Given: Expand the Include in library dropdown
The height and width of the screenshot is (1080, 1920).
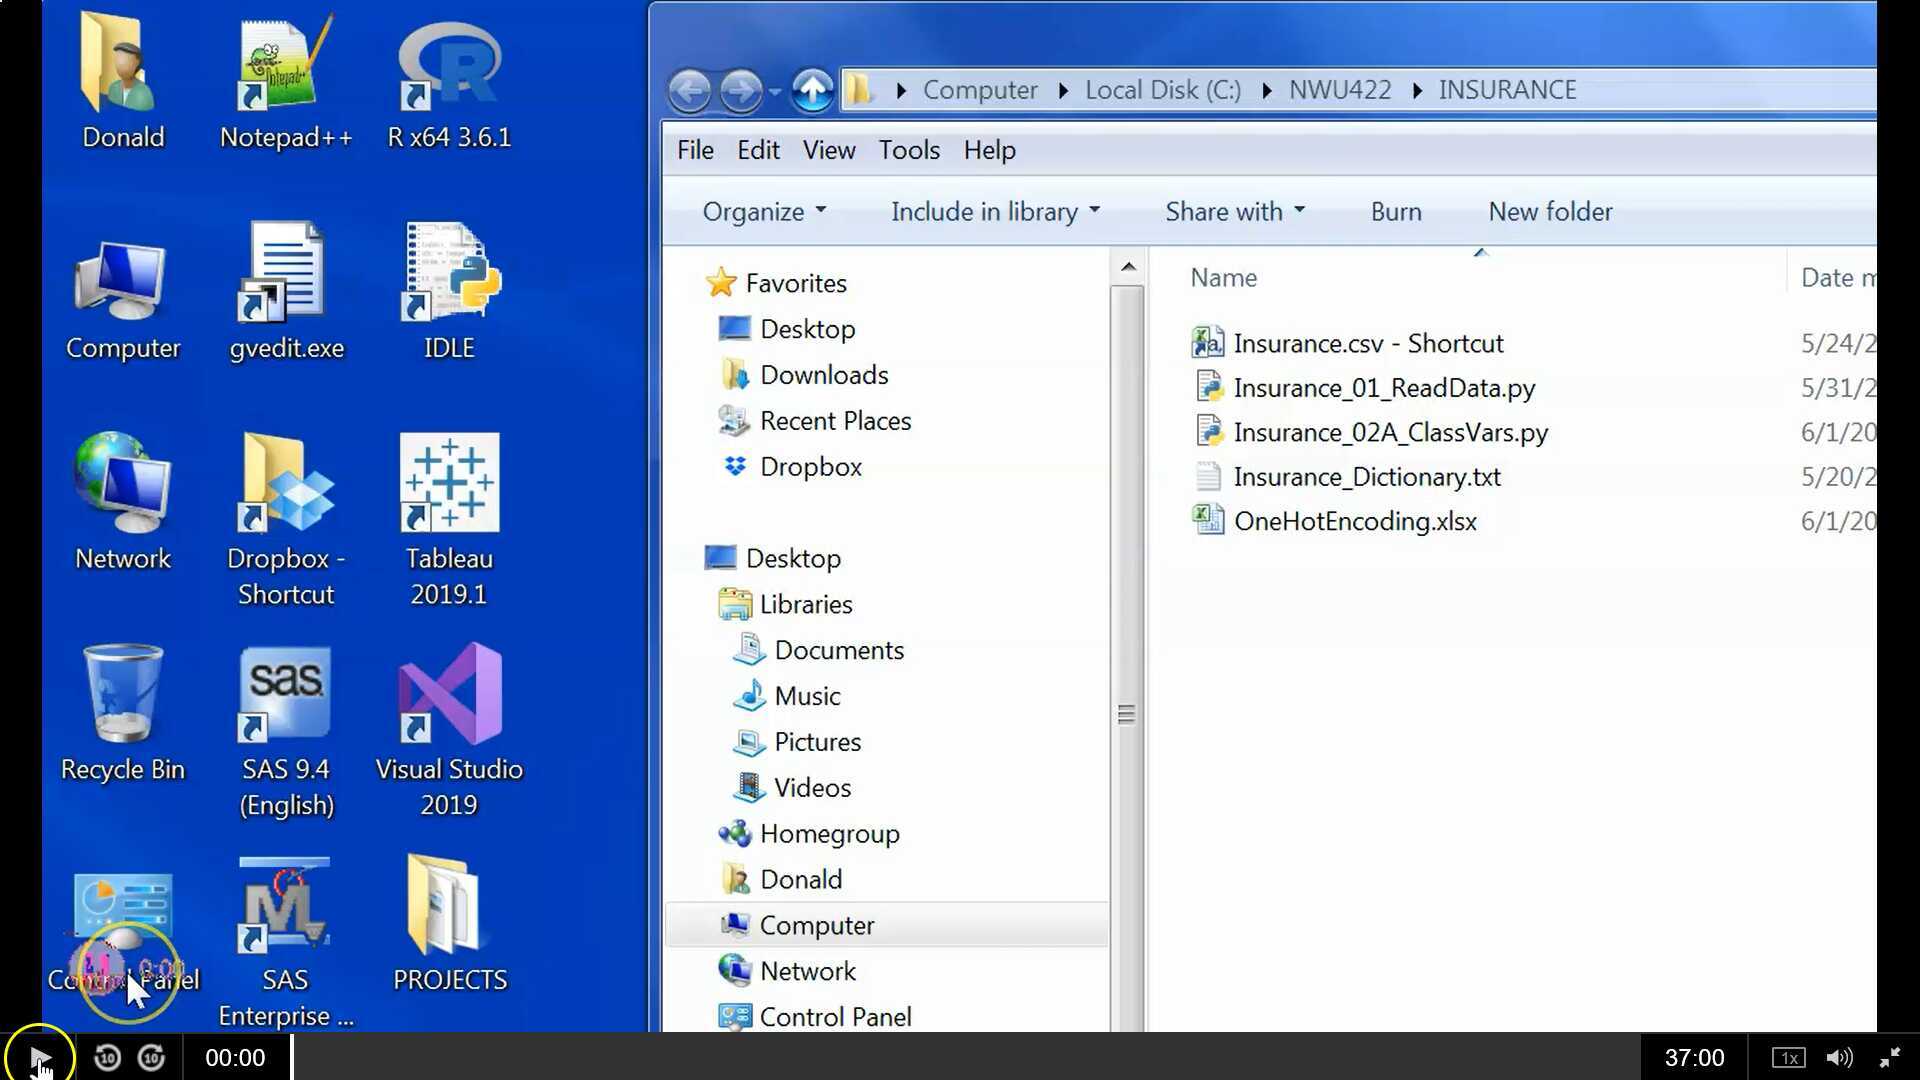Looking at the screenshot, I should (x=995, y=212).
